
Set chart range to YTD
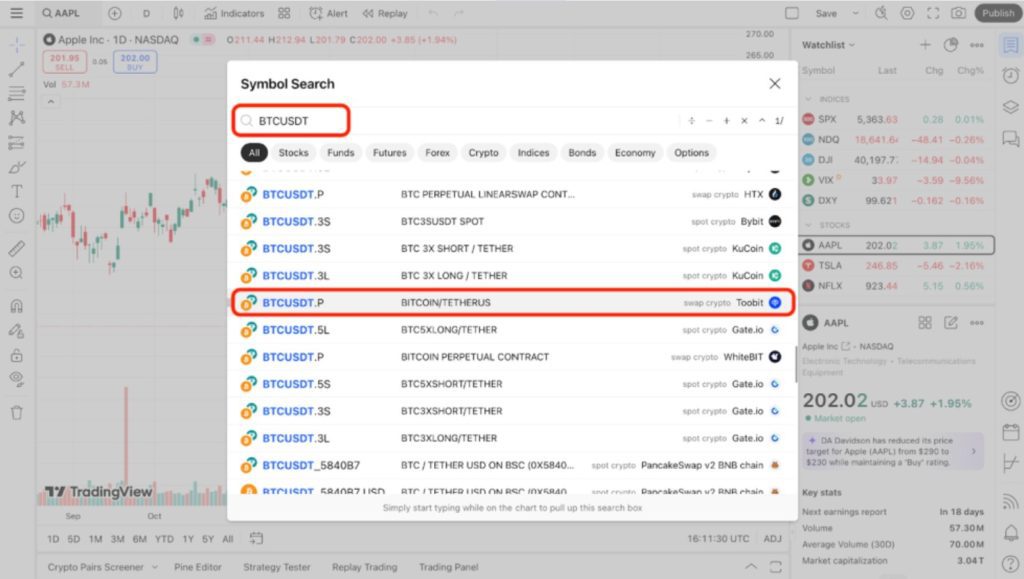[164, 539]
